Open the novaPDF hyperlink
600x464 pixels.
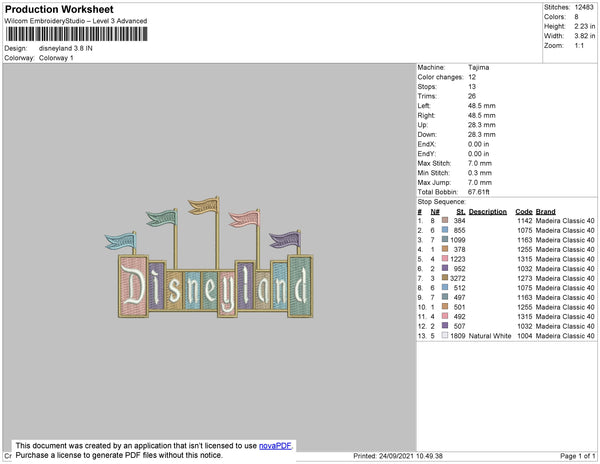(275, 446)
